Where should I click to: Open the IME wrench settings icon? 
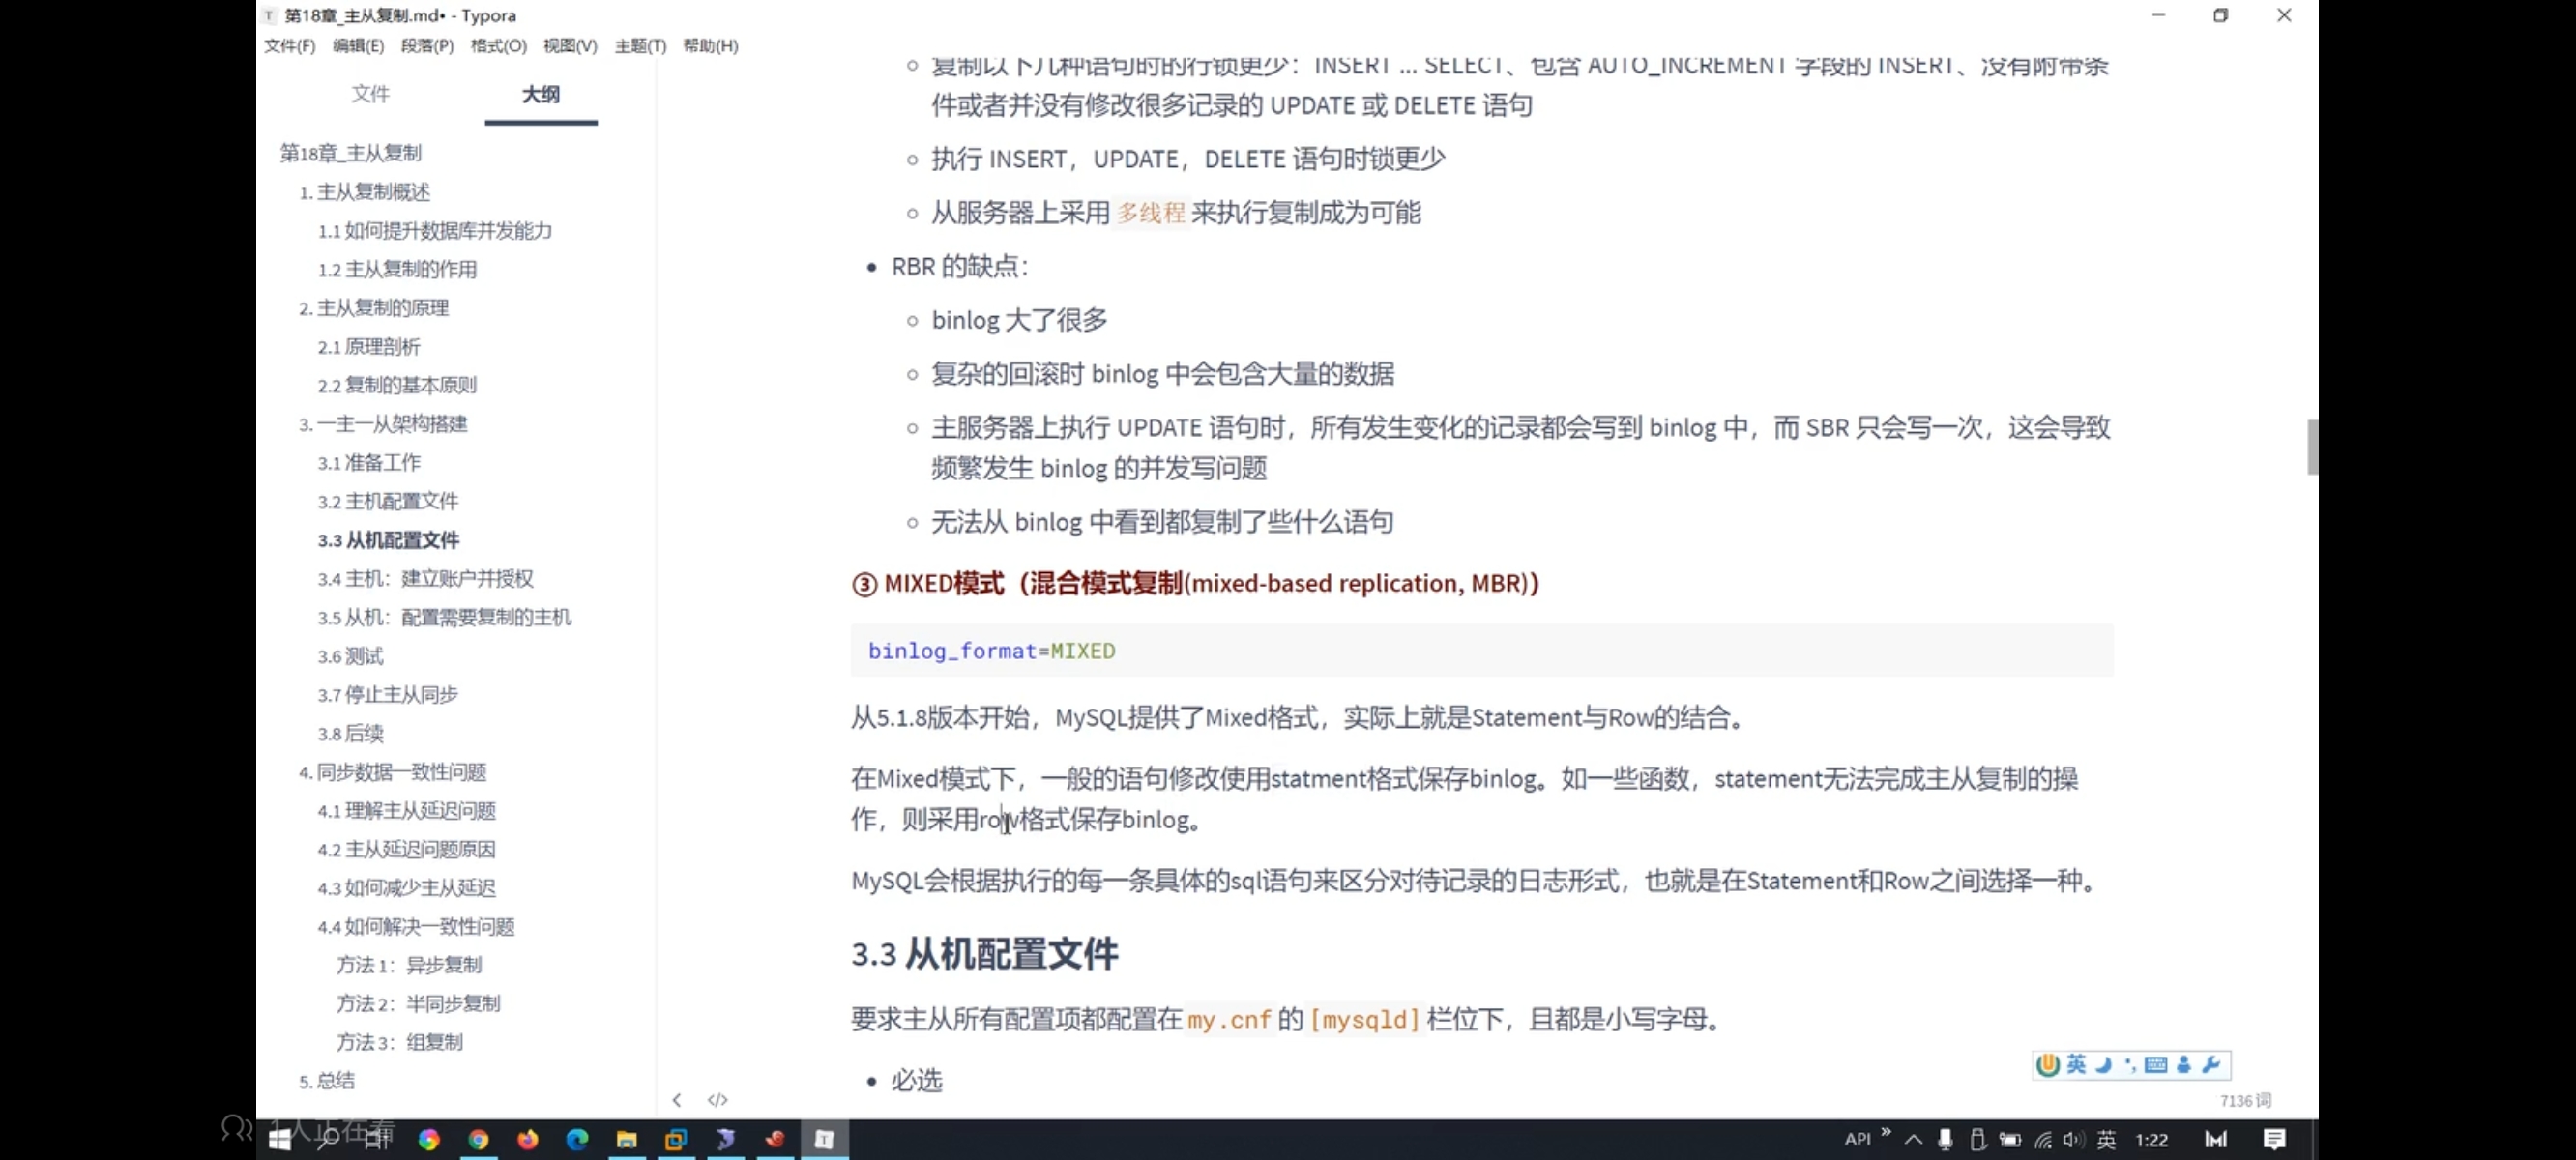[2211, 1065]
